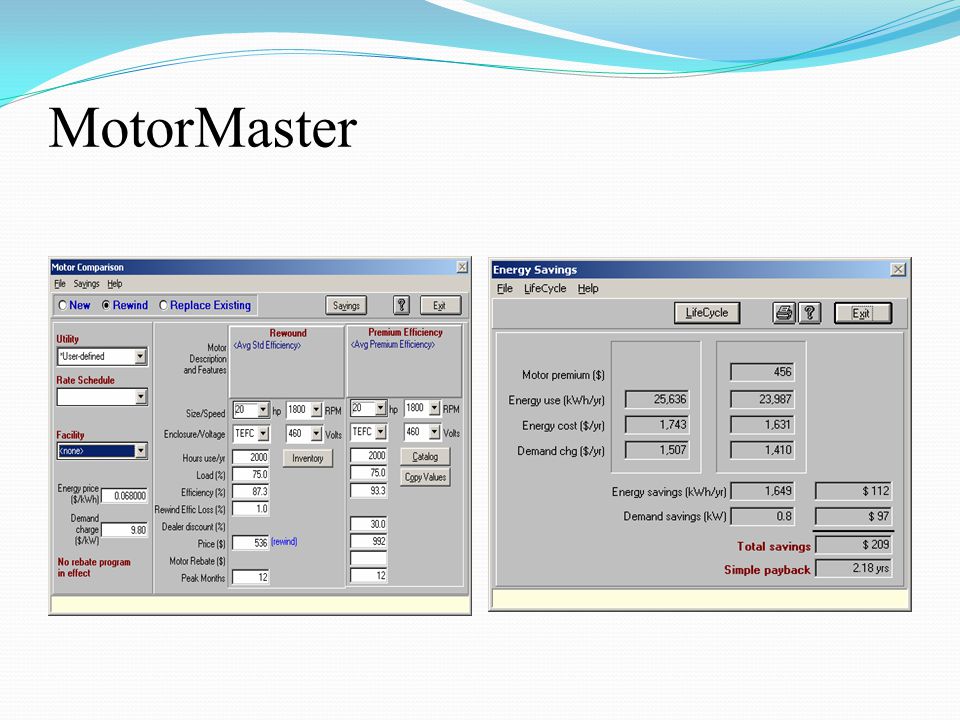Click the Copy Values button
This screenshot has height=720, width=960.
[425, 477]
